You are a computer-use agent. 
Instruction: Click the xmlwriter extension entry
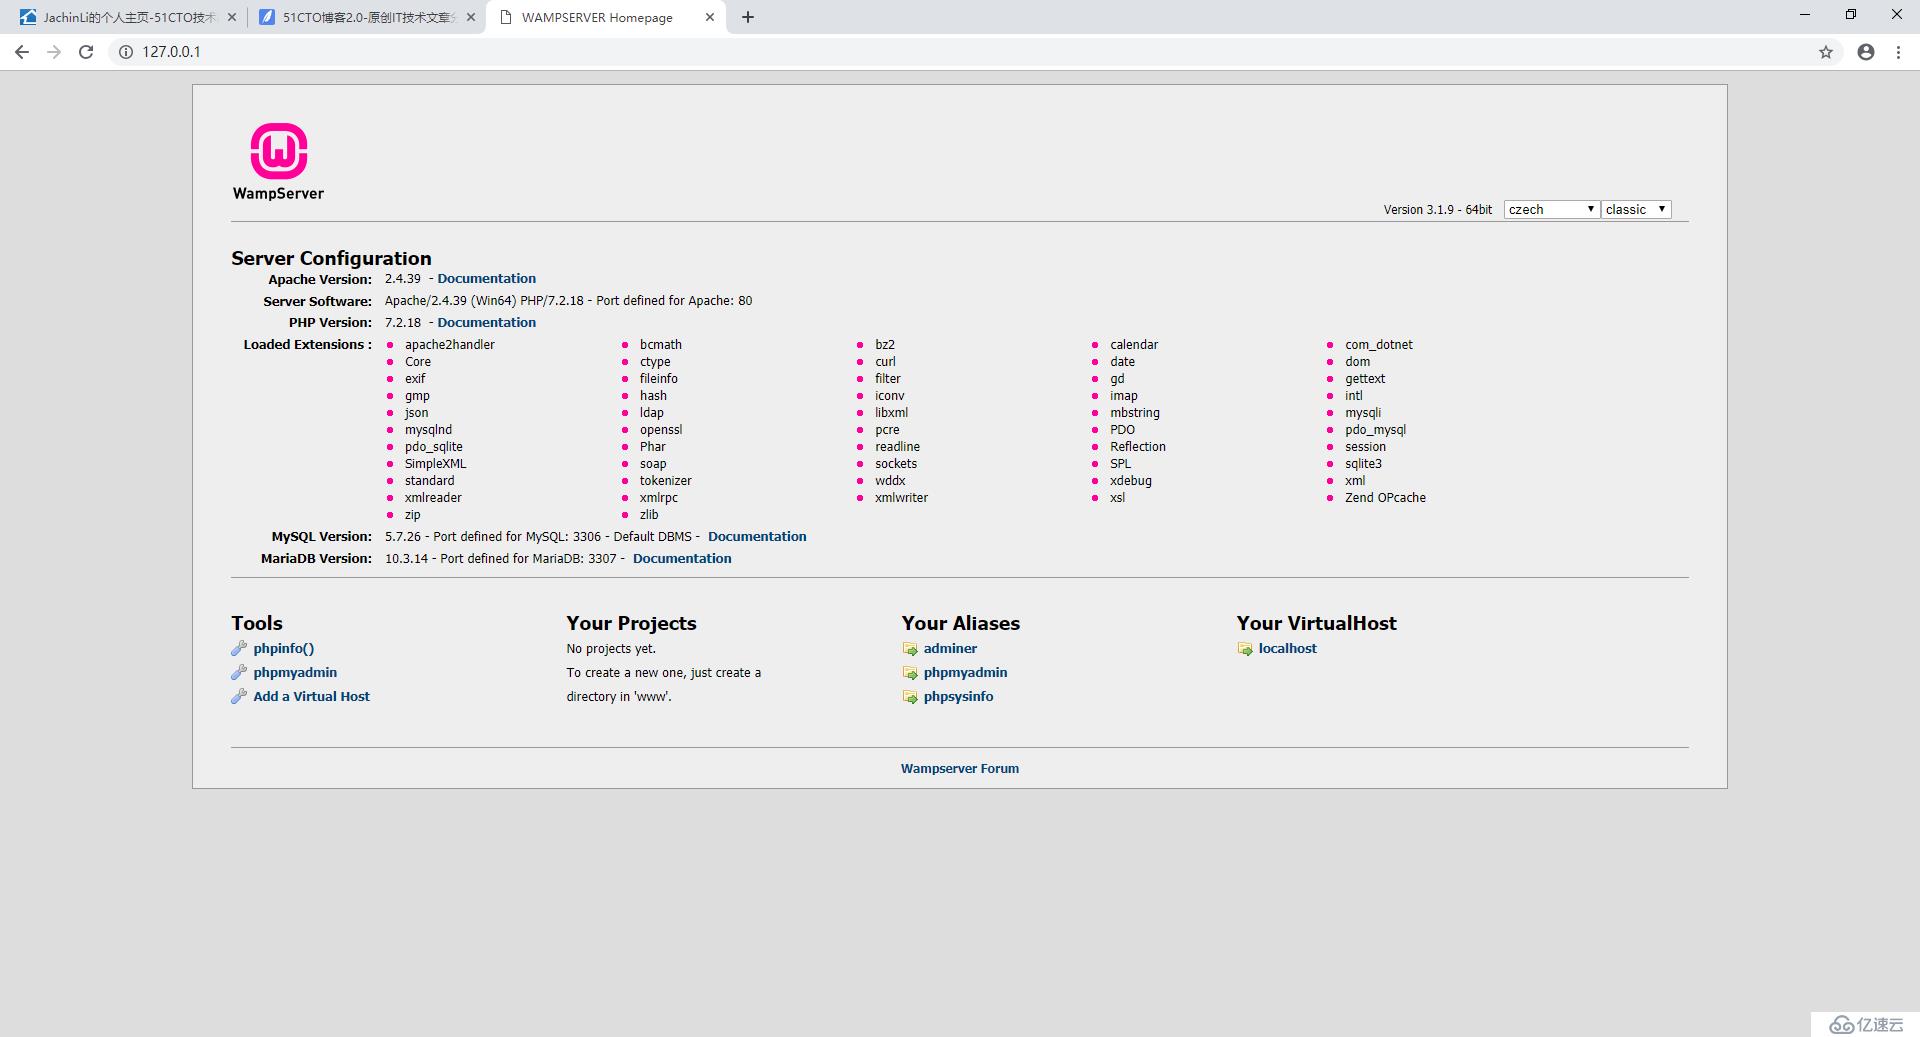[x=901, y=497]
